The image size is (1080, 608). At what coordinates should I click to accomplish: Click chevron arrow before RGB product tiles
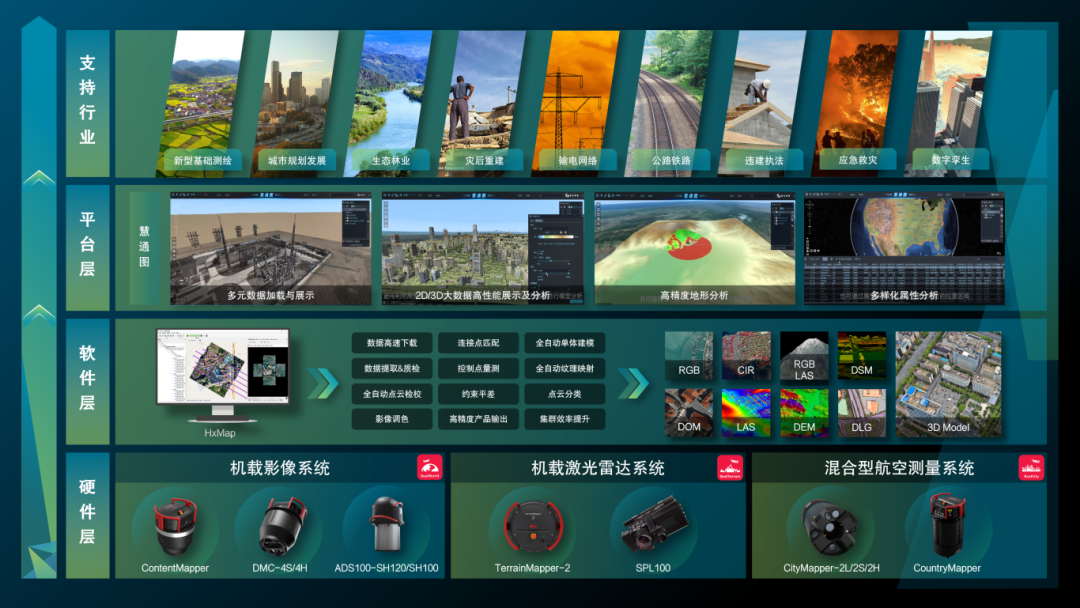point(634,384)
